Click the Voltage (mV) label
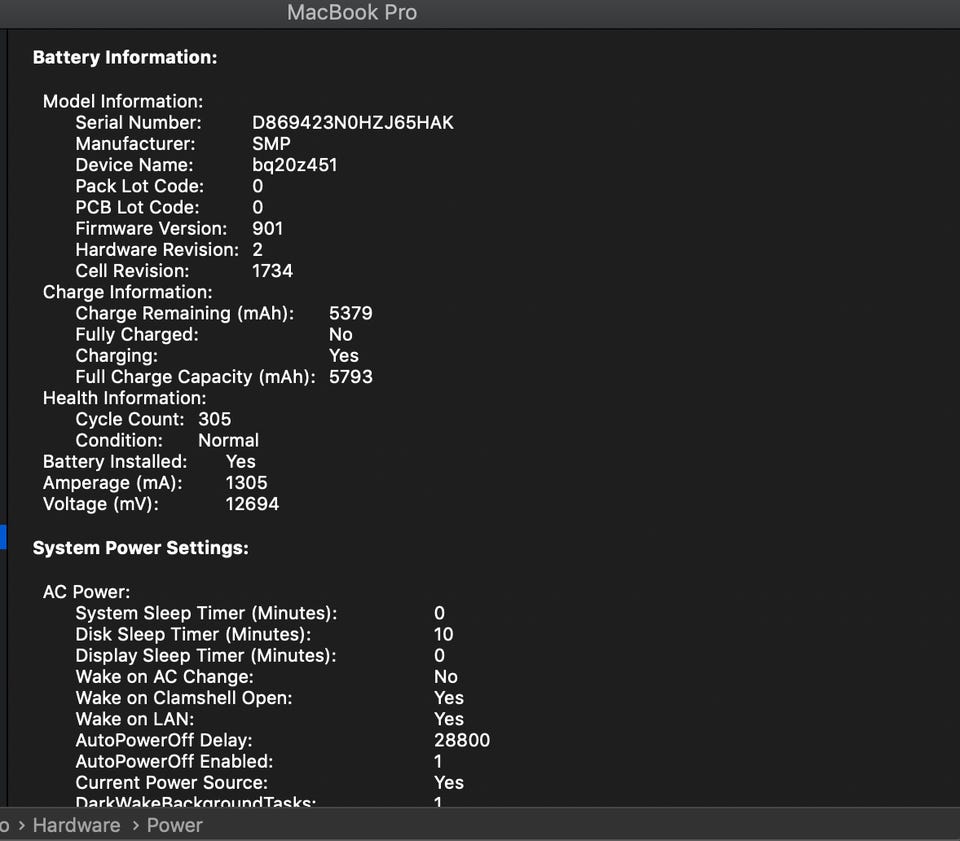Screen dimensions: 960x841 tap(101, 504)
